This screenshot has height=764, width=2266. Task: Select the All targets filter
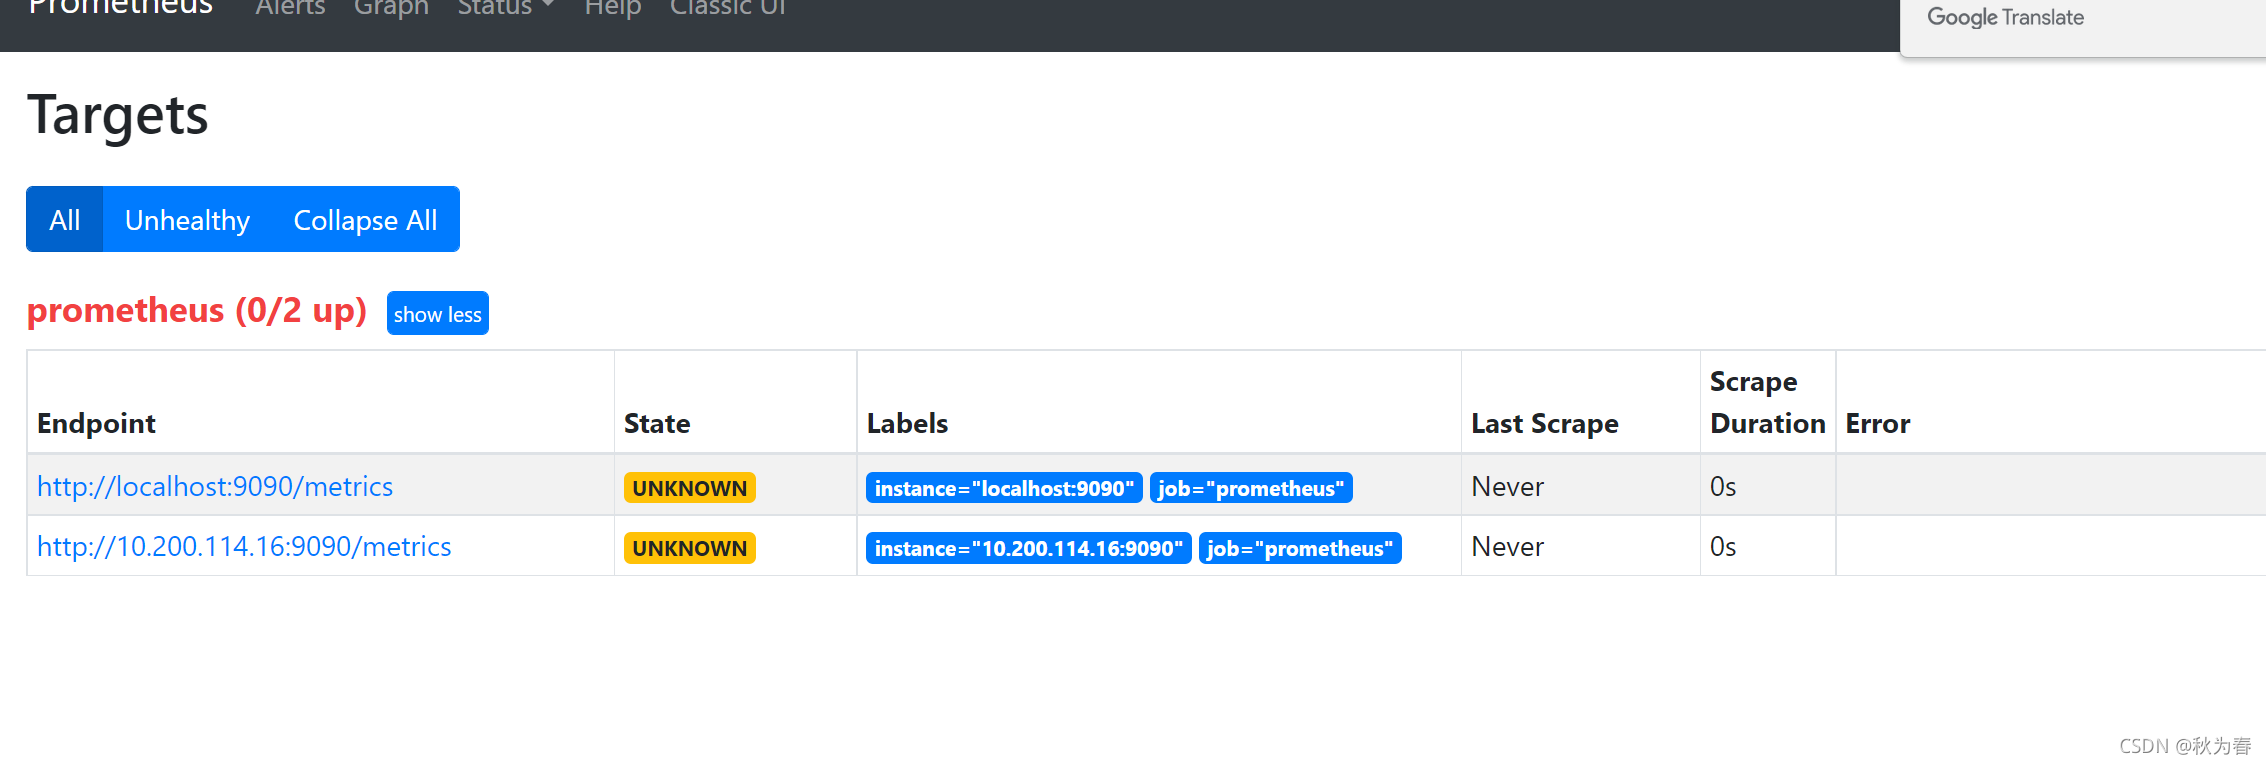click(65, 219)
